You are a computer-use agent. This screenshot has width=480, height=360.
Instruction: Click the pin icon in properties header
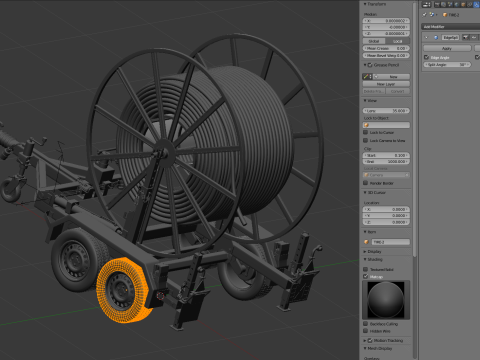tap(424, 15)
